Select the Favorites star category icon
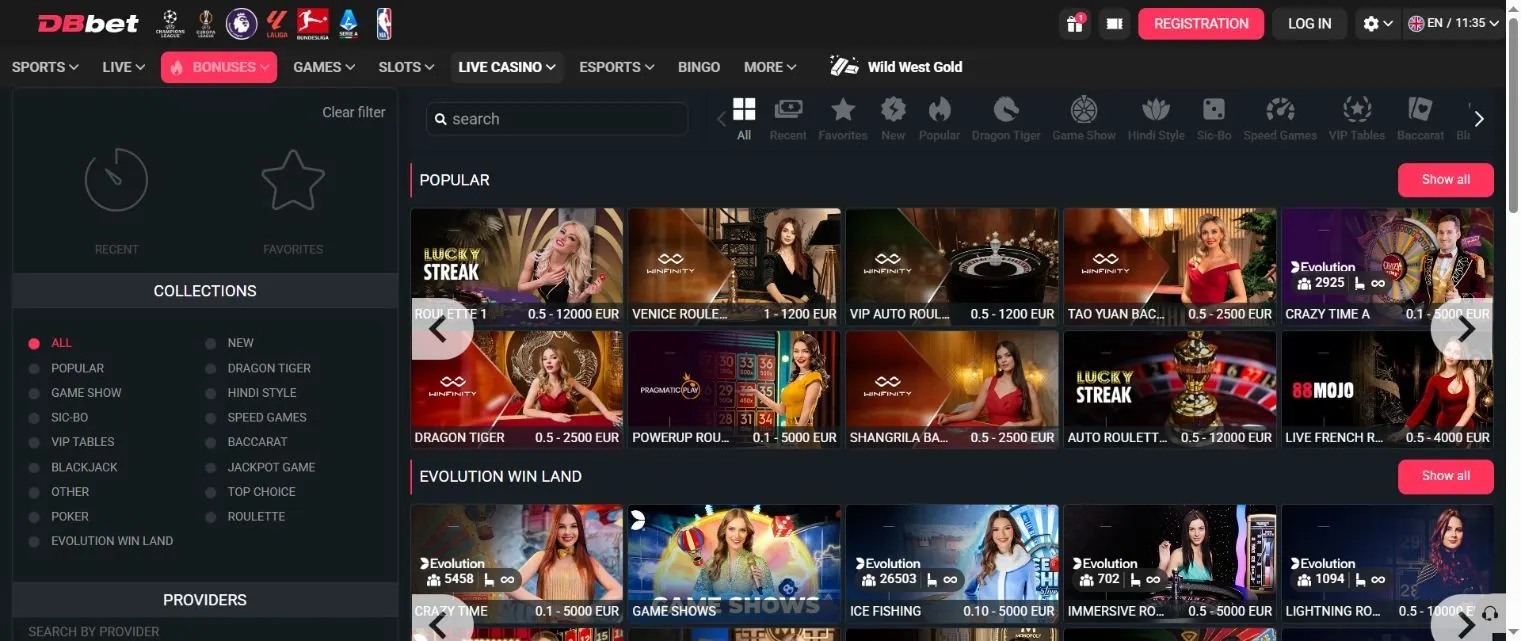 (843, 118)
